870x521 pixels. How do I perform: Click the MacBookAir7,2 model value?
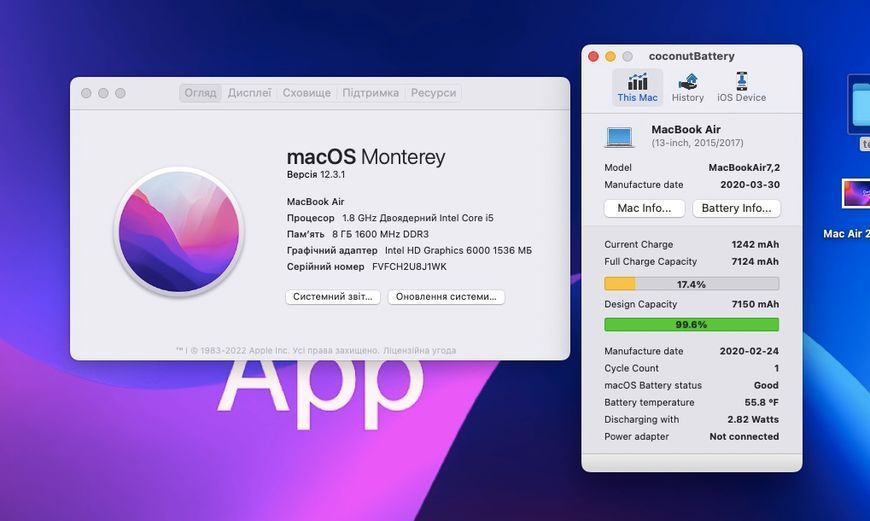tap(744, 168)
